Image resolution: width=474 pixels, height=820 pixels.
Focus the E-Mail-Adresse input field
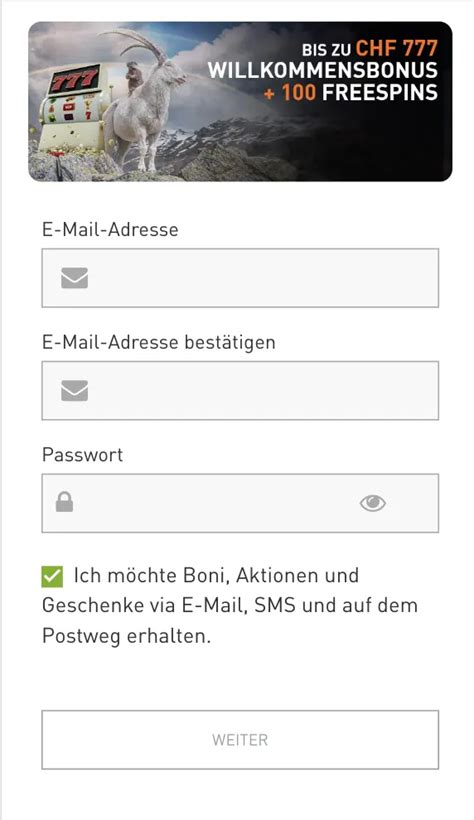pos(240,278)
